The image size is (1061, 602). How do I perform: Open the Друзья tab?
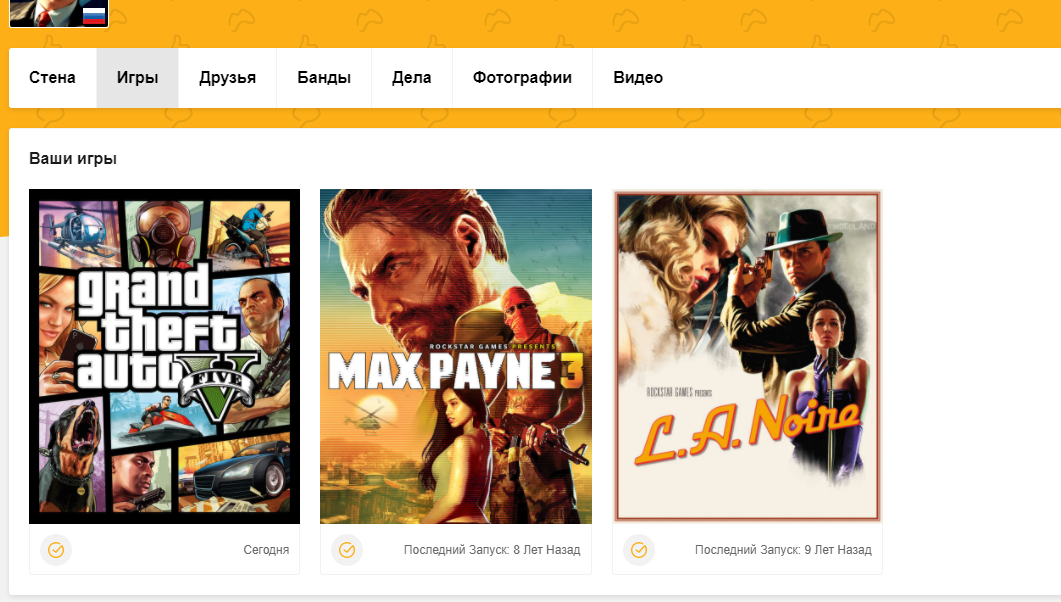click(x=227, y=78)
